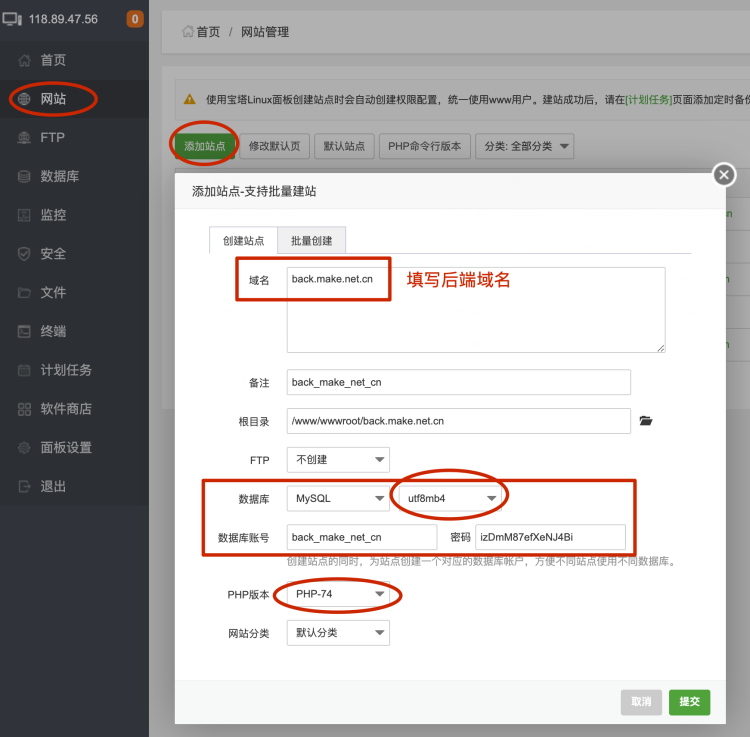Click the green 提交 button
750x737 pixels.
tap(689, 702)
